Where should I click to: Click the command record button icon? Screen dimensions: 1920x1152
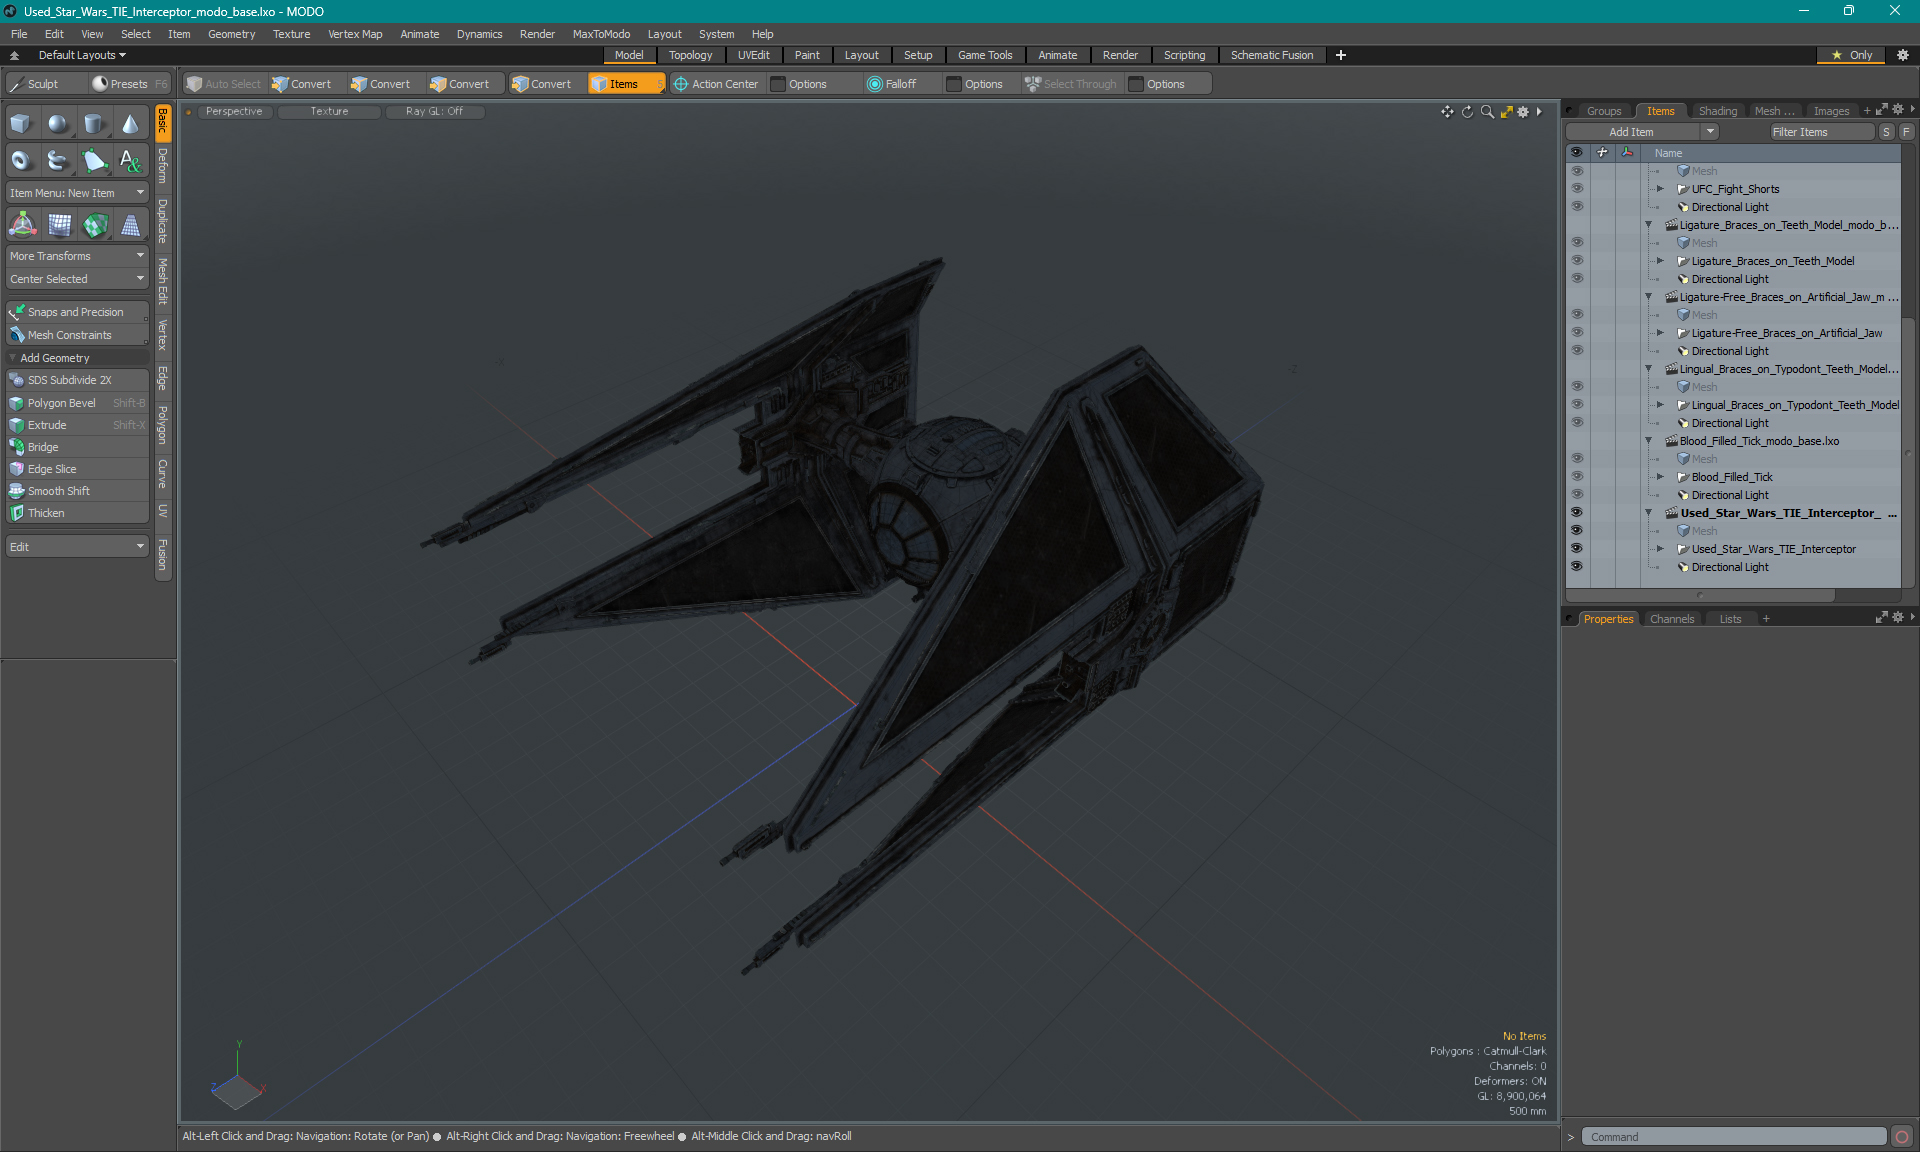tap(1902, 1137)
